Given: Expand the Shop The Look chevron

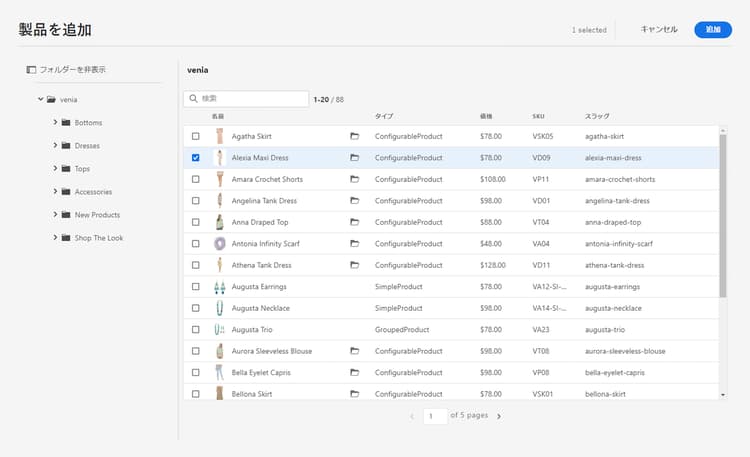Looking at the screenshot, I should click(55, 237).
